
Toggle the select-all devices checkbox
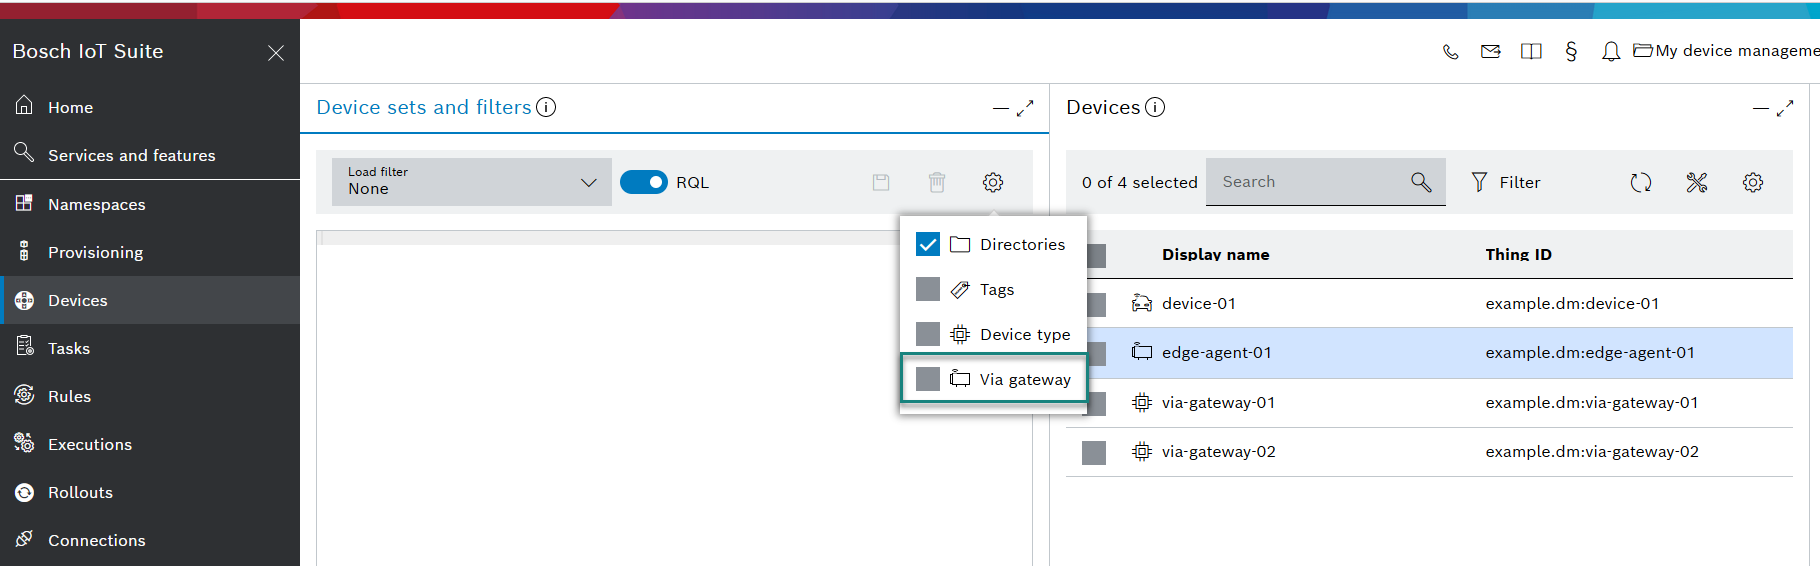tap(1097, 255)
